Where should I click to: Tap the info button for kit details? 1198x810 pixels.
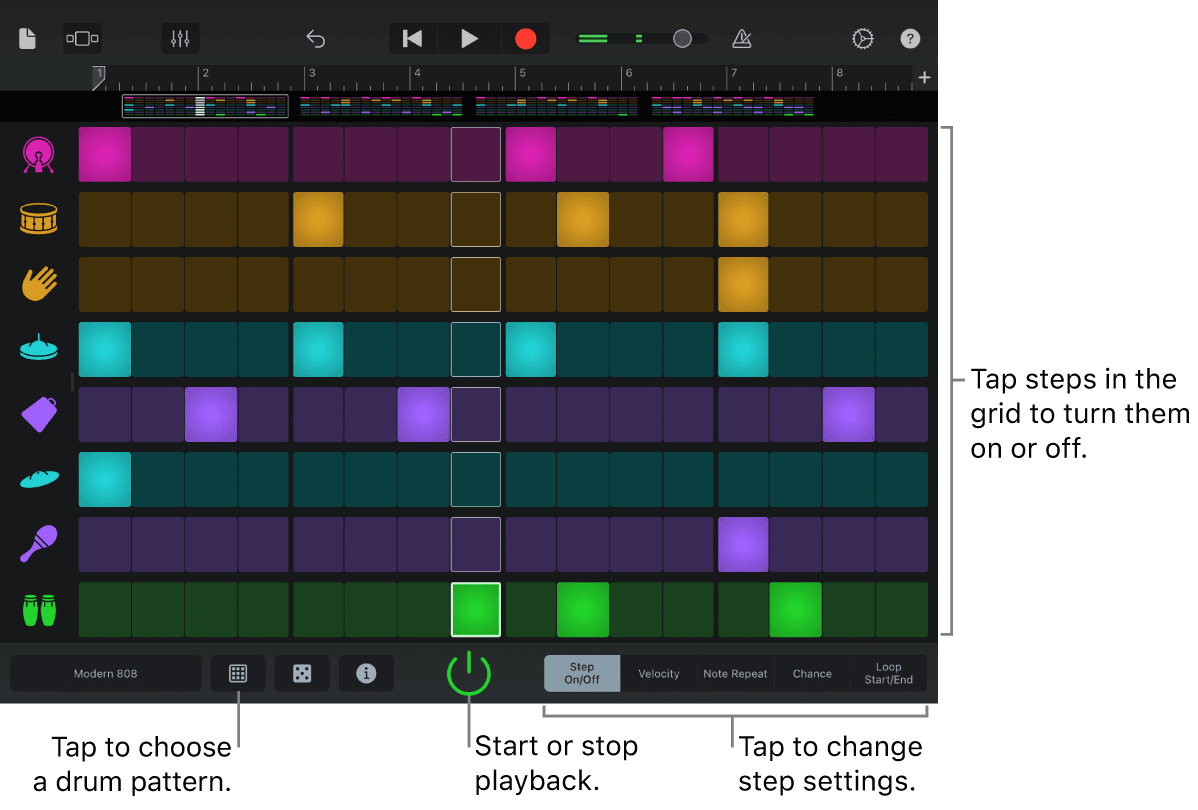pyautogui.click(x=366, y=673)
